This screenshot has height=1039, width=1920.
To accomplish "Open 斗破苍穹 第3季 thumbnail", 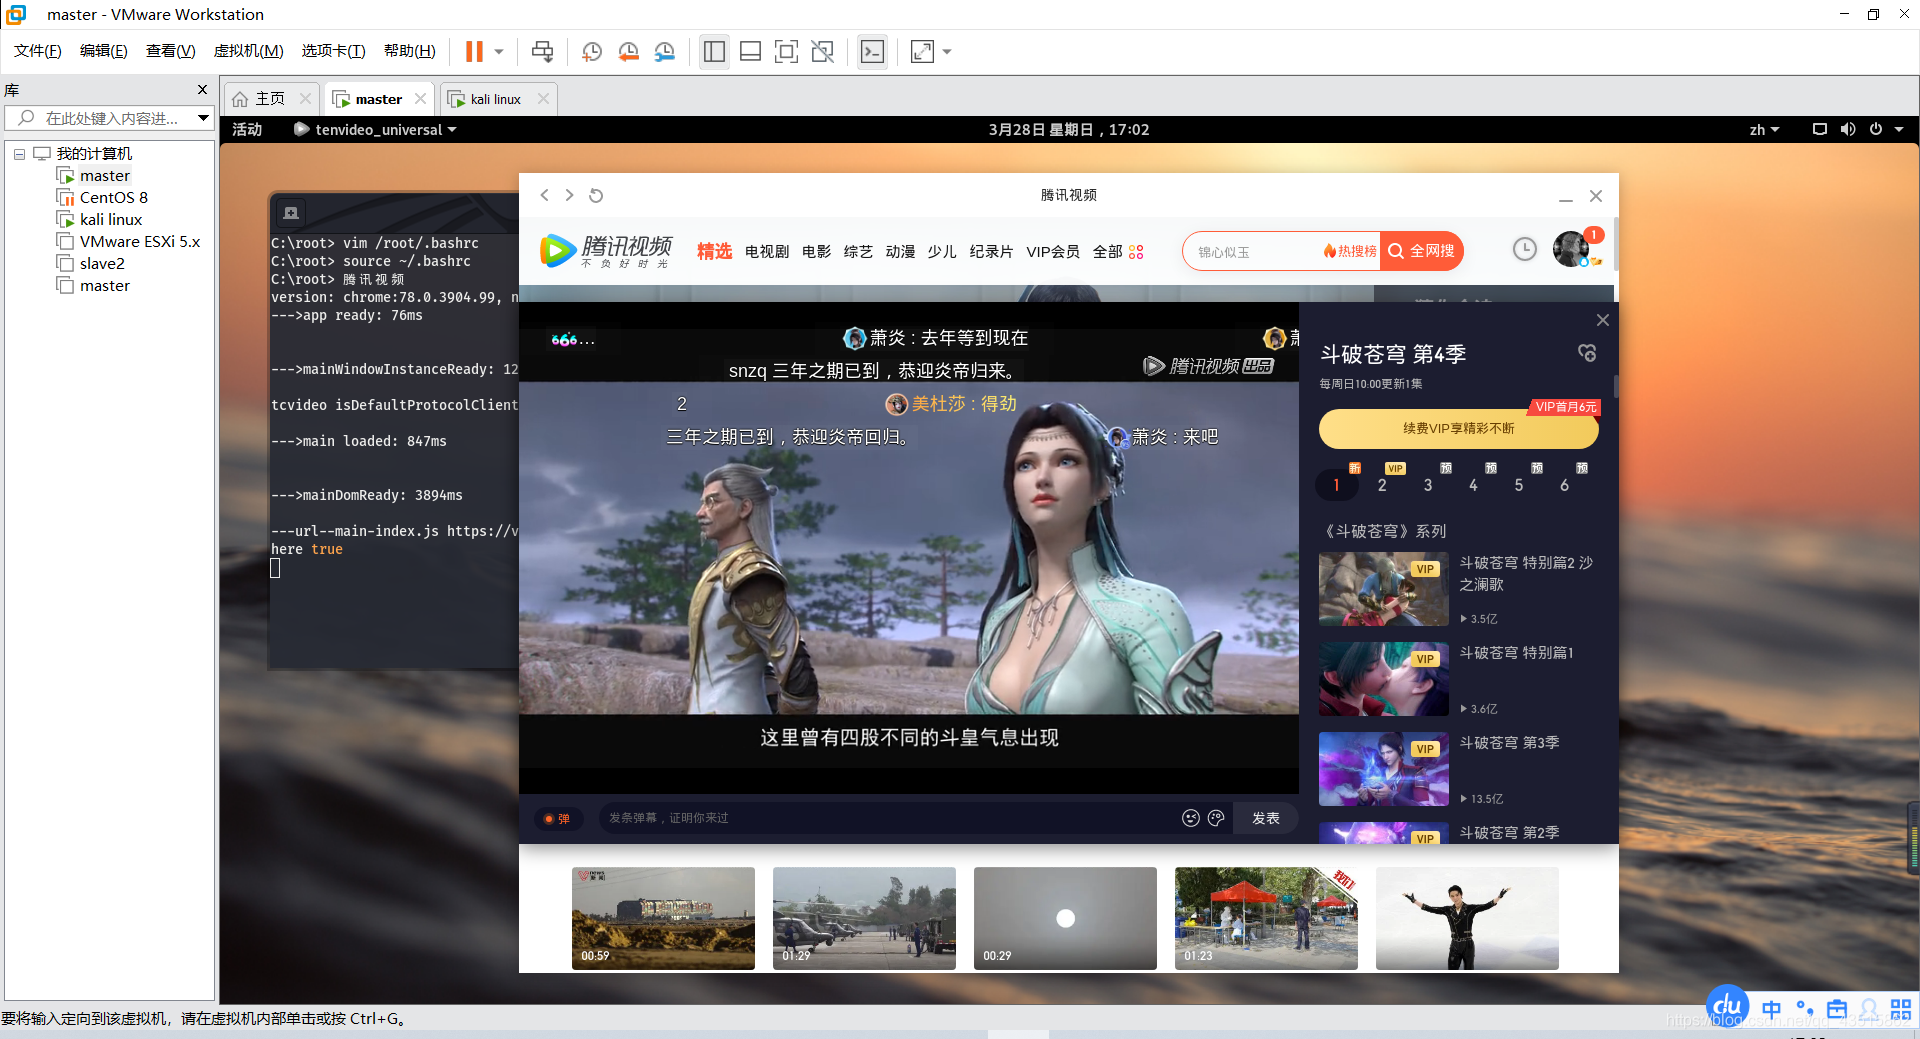I will tap(1384, 769).
